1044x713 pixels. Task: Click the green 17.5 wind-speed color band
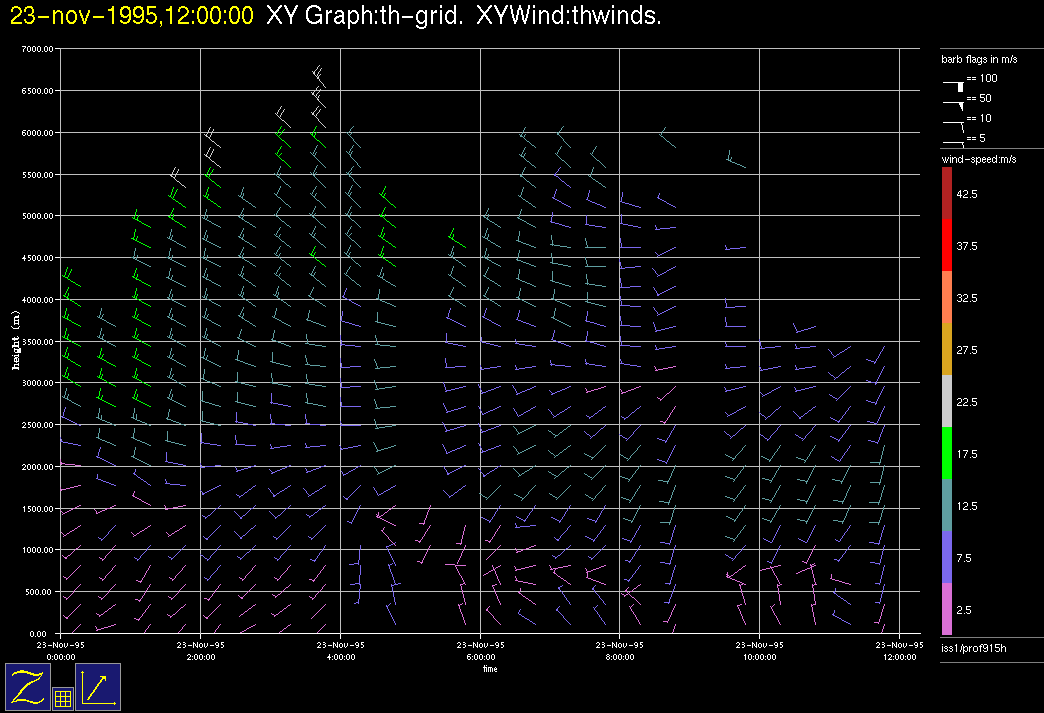coord(947,453)
